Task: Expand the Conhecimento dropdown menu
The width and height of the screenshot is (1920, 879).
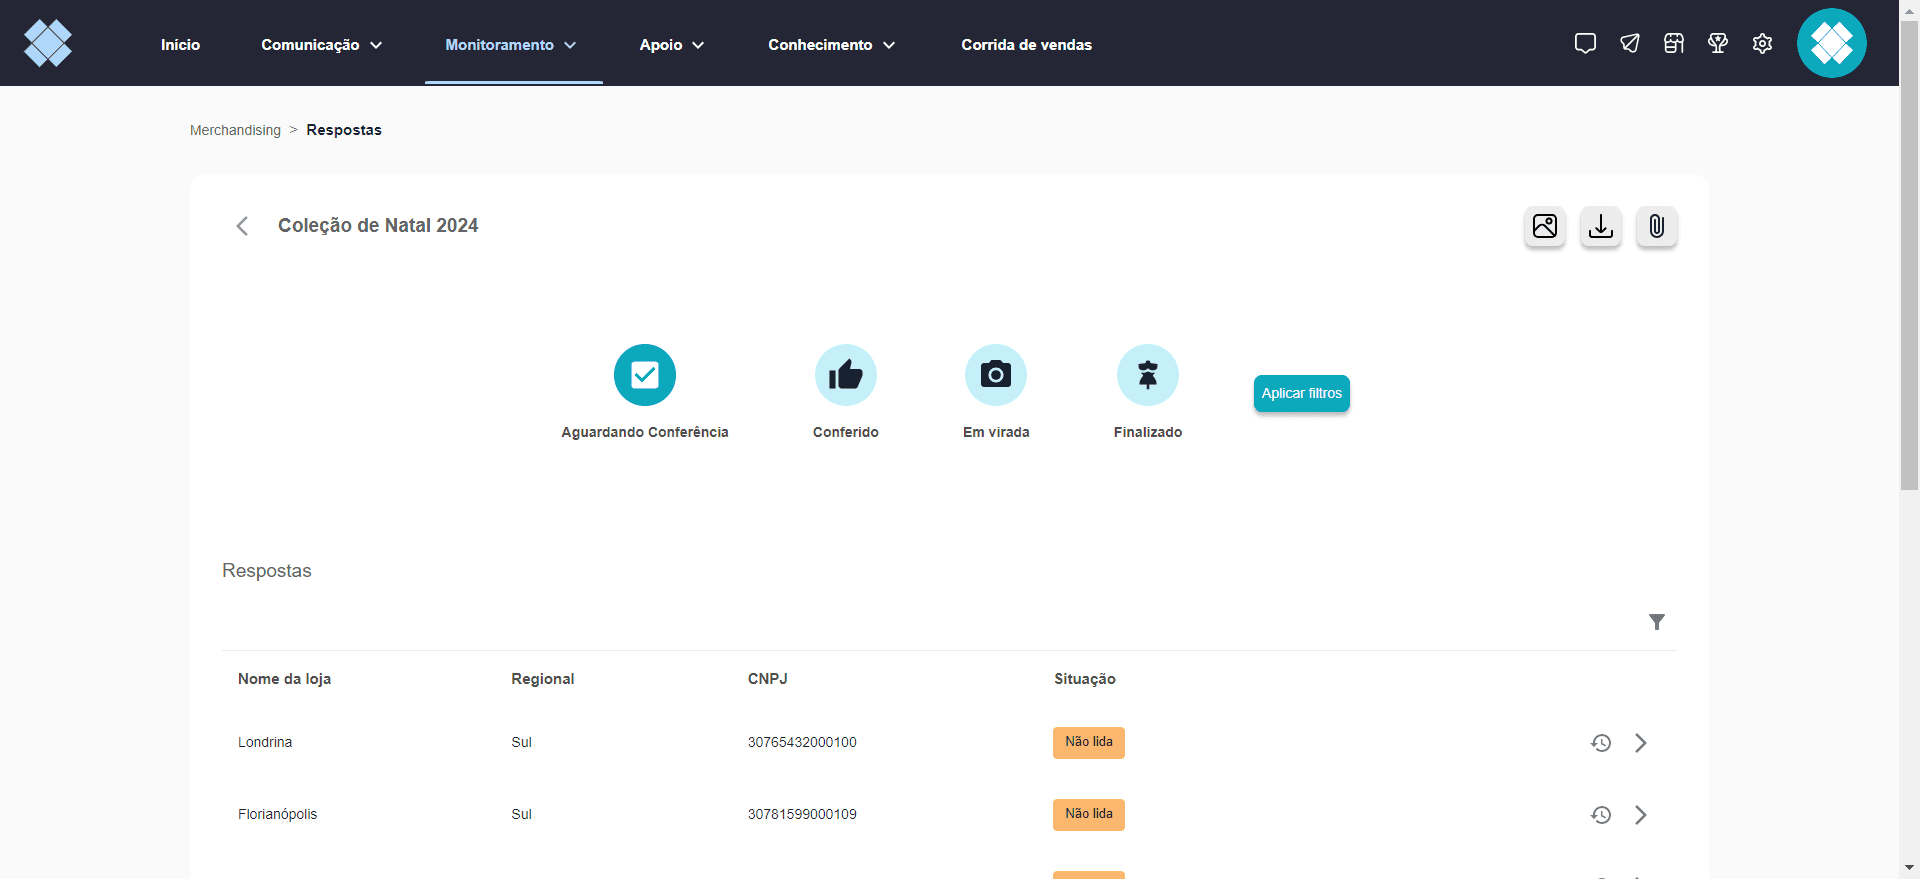Action: pos(831,45)
